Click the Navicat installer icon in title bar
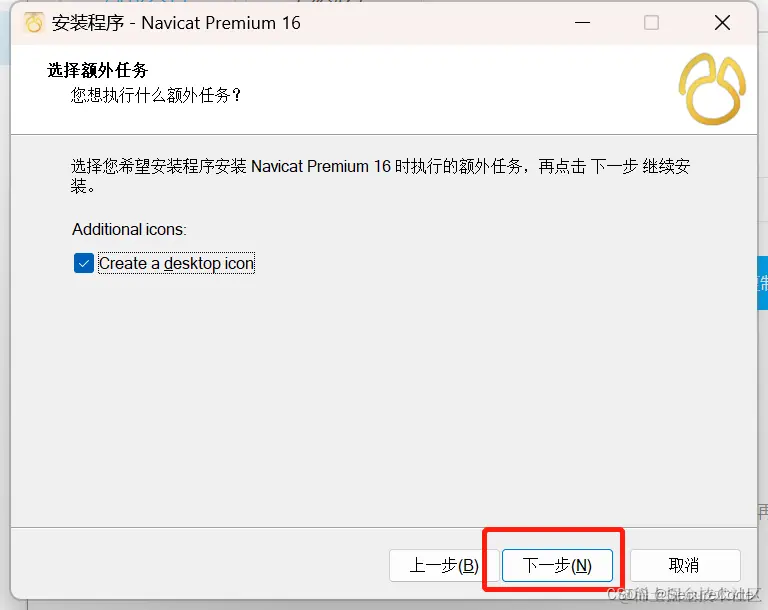 [33, 23]
